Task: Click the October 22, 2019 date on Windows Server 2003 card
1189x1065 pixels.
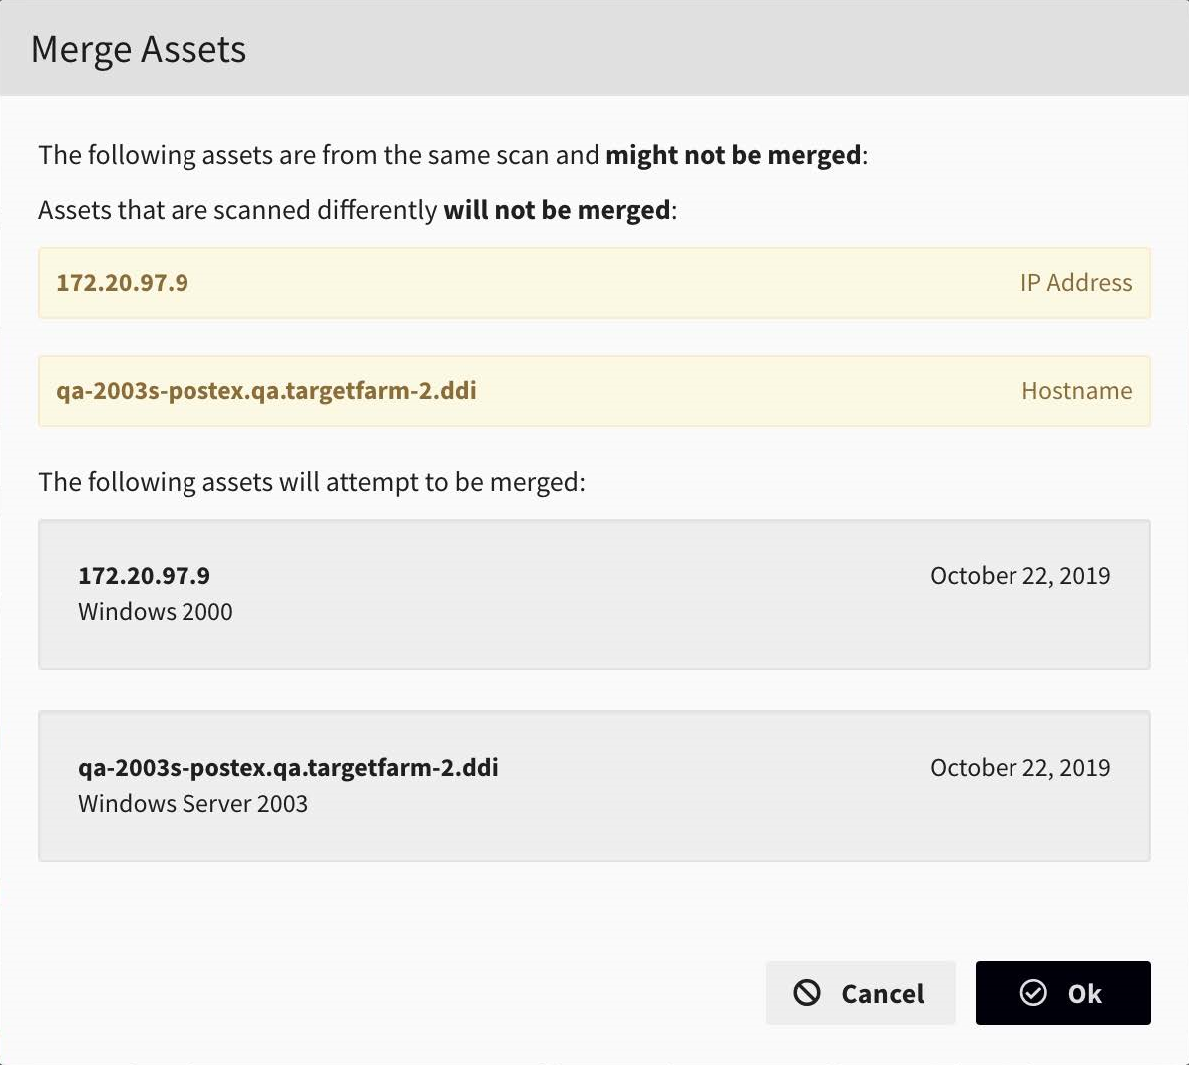Action: (1019, 768)
